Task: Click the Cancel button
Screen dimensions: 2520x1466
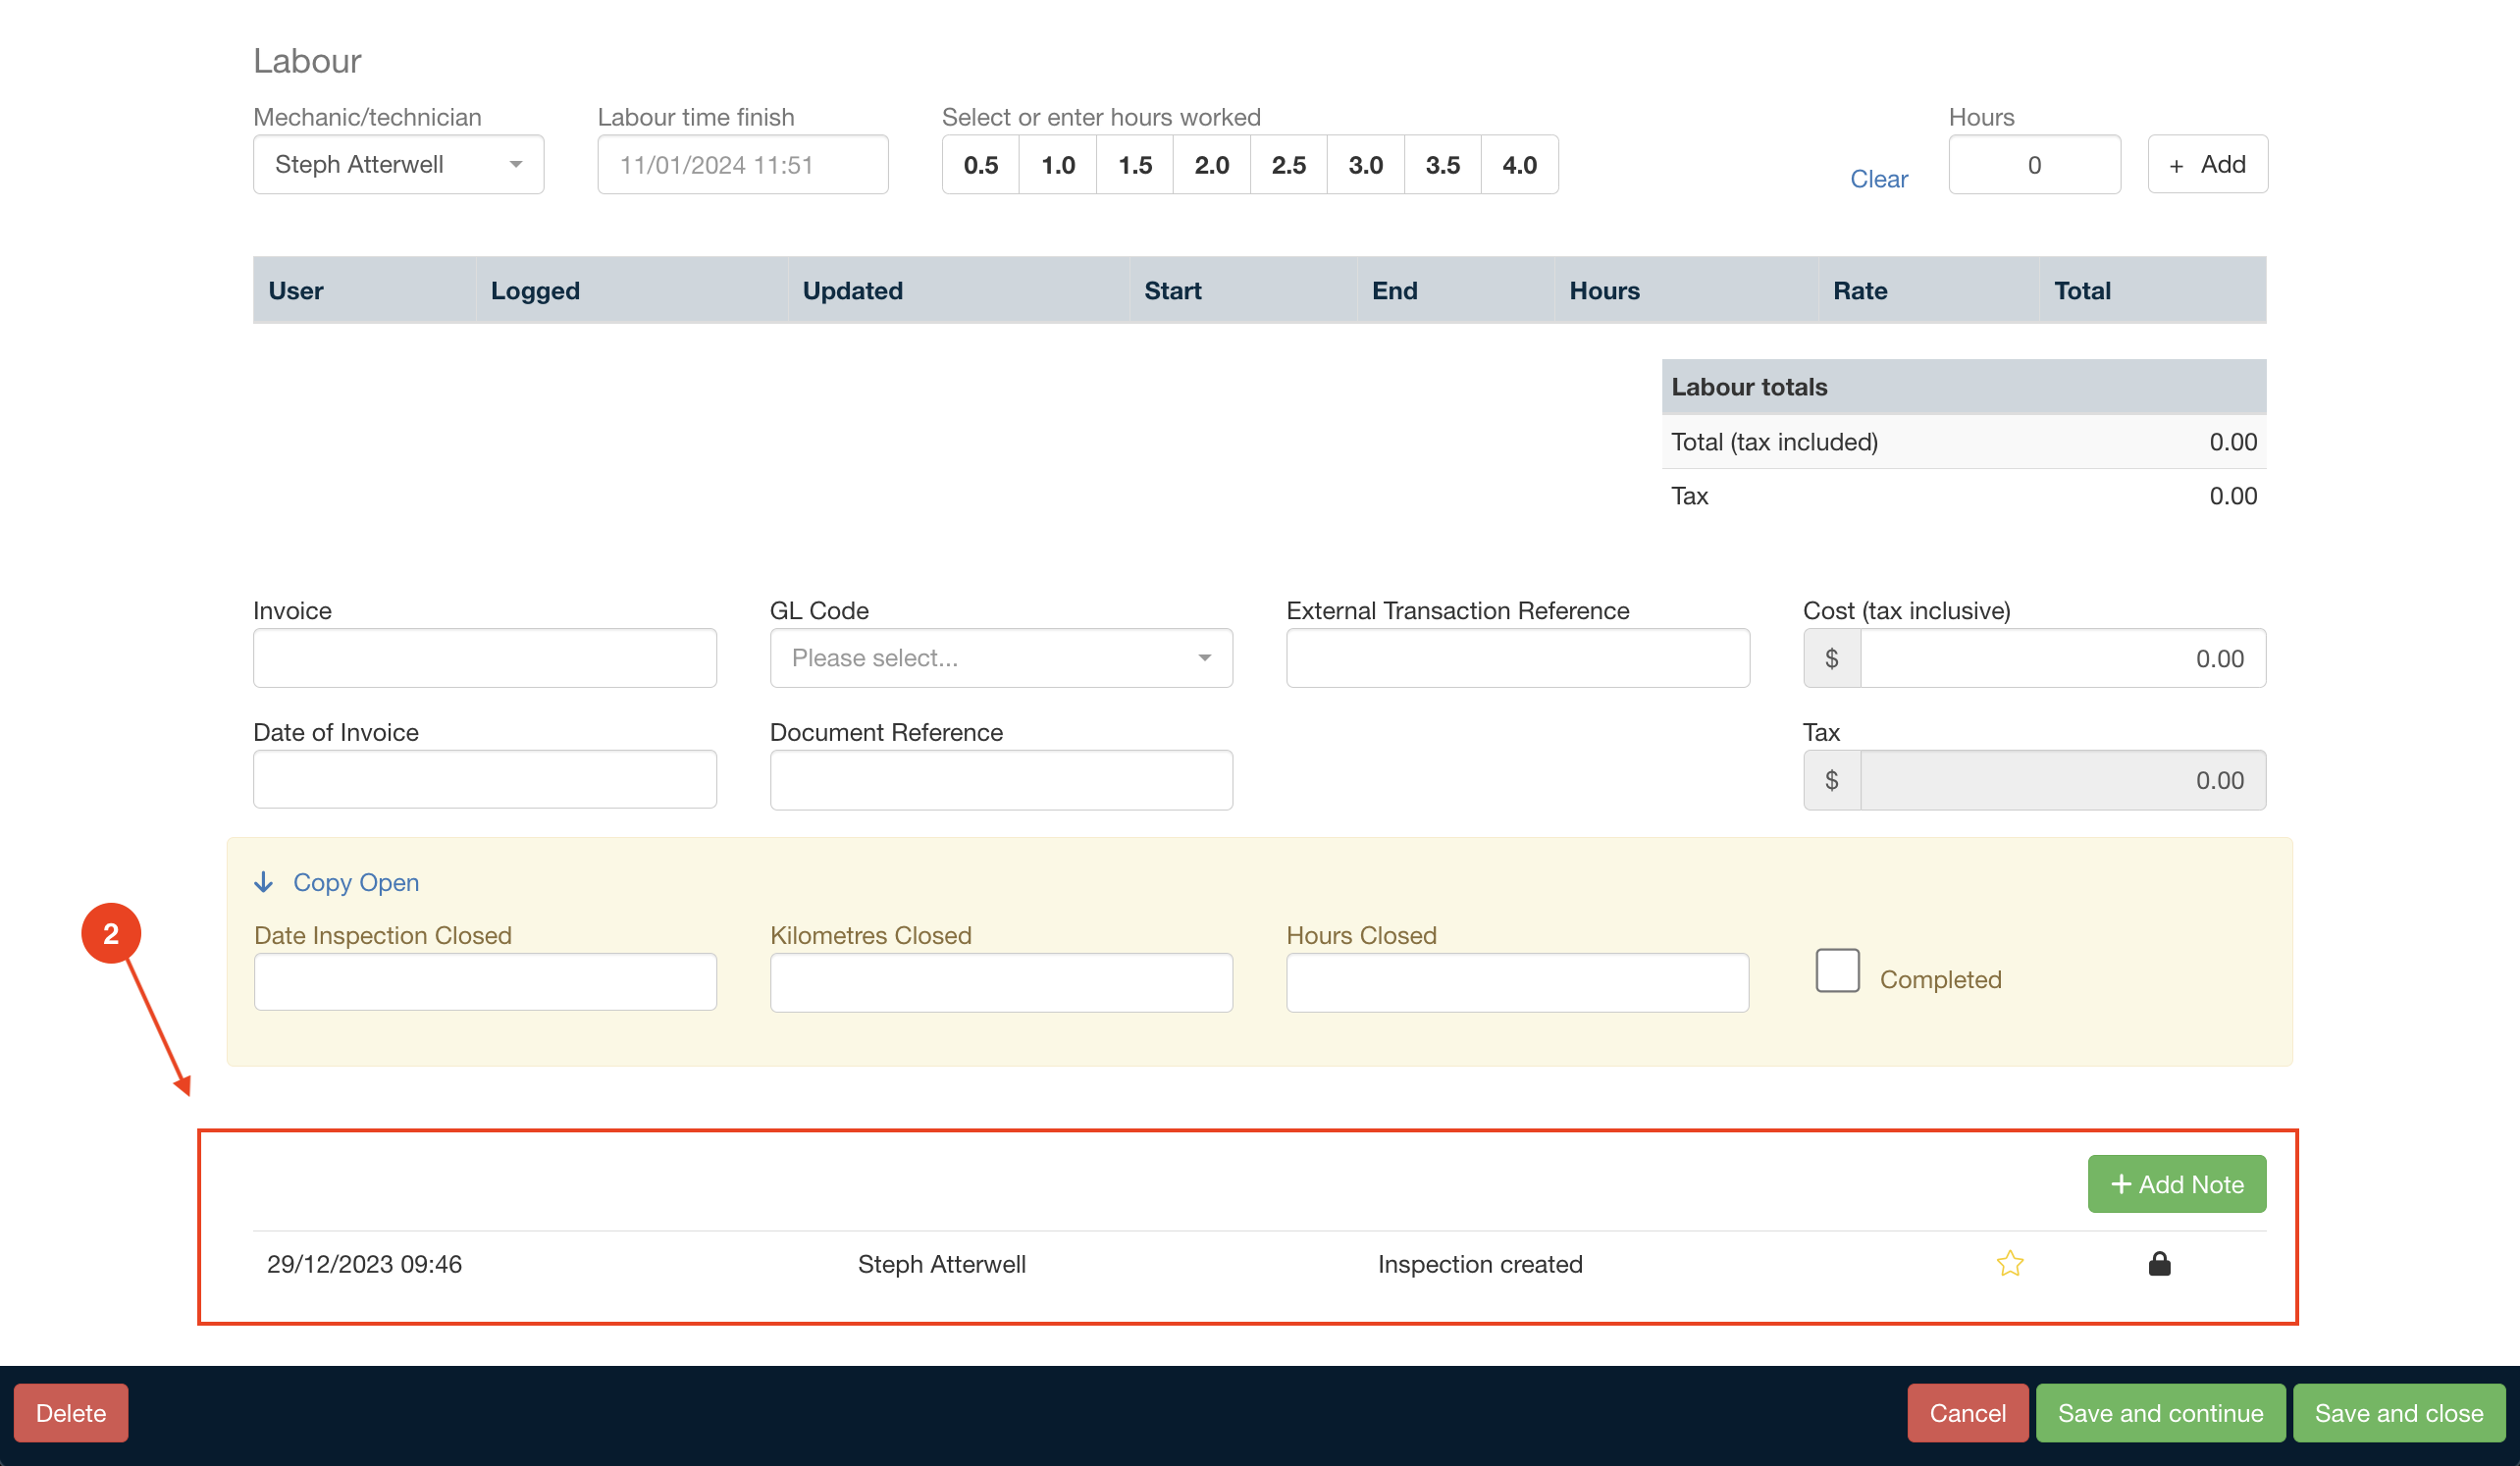Action: 1968,1413
